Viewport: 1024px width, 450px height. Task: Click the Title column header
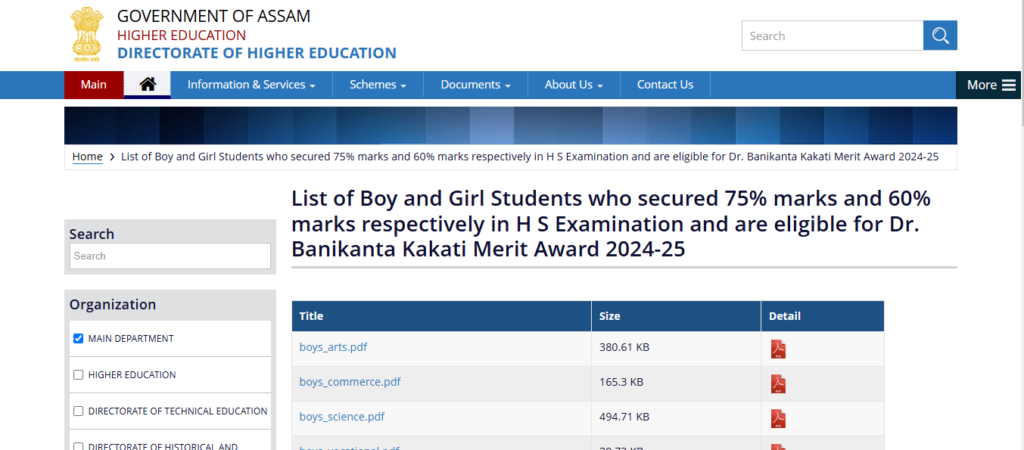coord(441,316)
